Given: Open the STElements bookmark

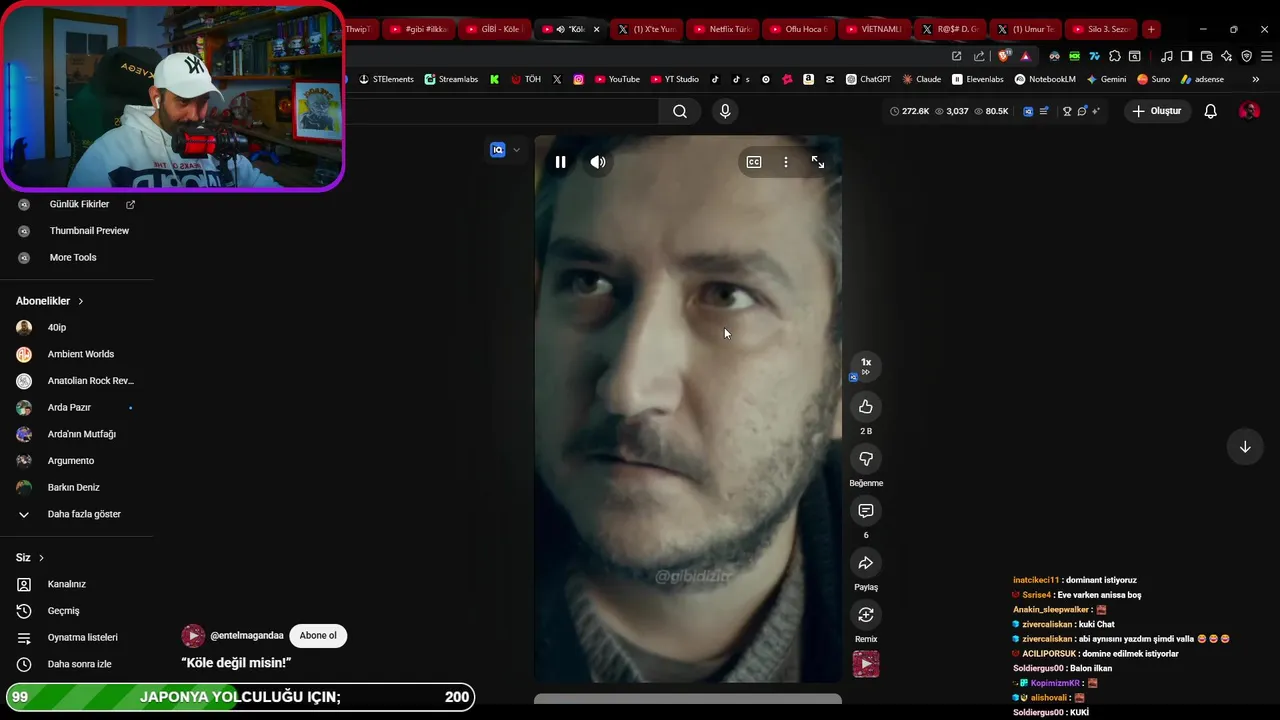Looking at the screenshot, I should [386, 79].
